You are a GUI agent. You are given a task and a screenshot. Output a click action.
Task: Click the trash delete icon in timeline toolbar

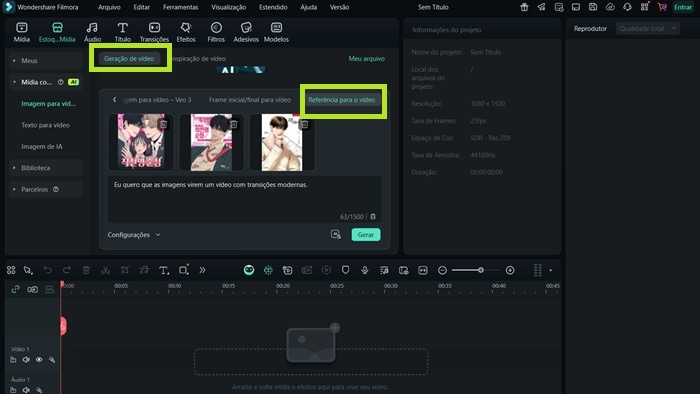click(x=86, y=270)
